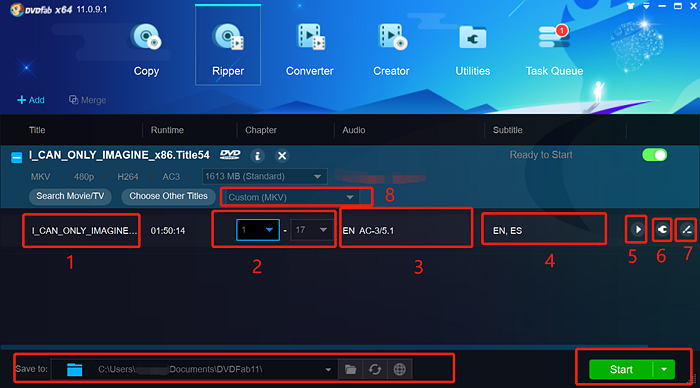
Task: Open the title bar menu arrow icon
Action: (646, 6)
